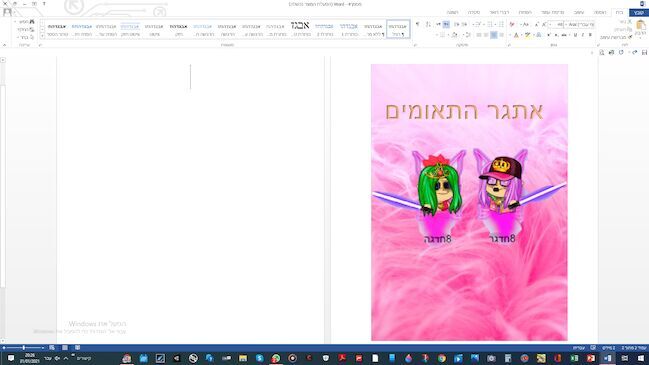Show paragraph marks with pilcrow icon
Viewport: 649px width, 365px height.
coord(417,24)
